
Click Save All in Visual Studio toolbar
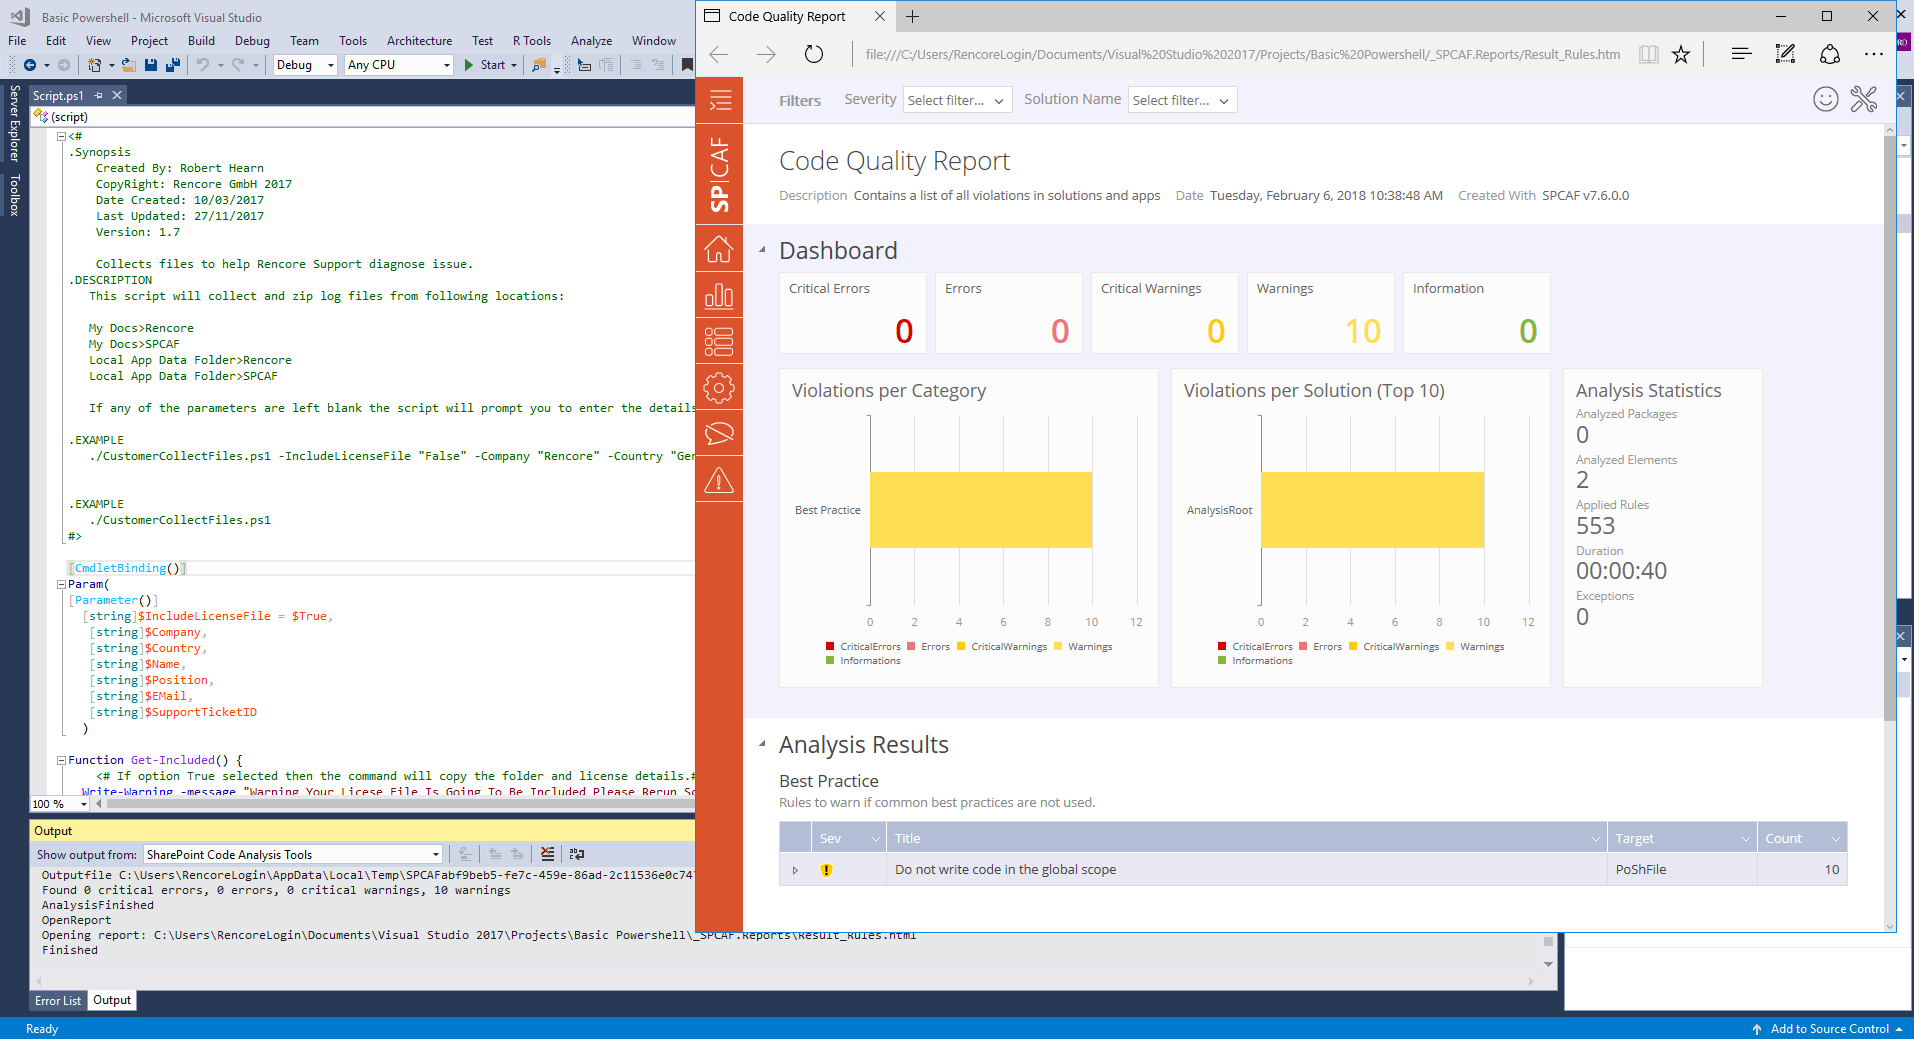point(171,64)
